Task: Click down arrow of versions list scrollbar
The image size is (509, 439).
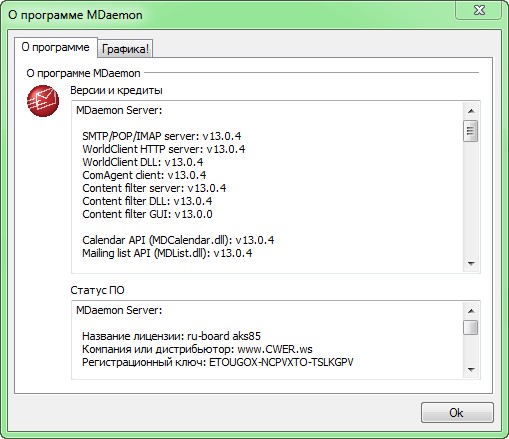Action: pyautogui.click(x=471, y=264)
